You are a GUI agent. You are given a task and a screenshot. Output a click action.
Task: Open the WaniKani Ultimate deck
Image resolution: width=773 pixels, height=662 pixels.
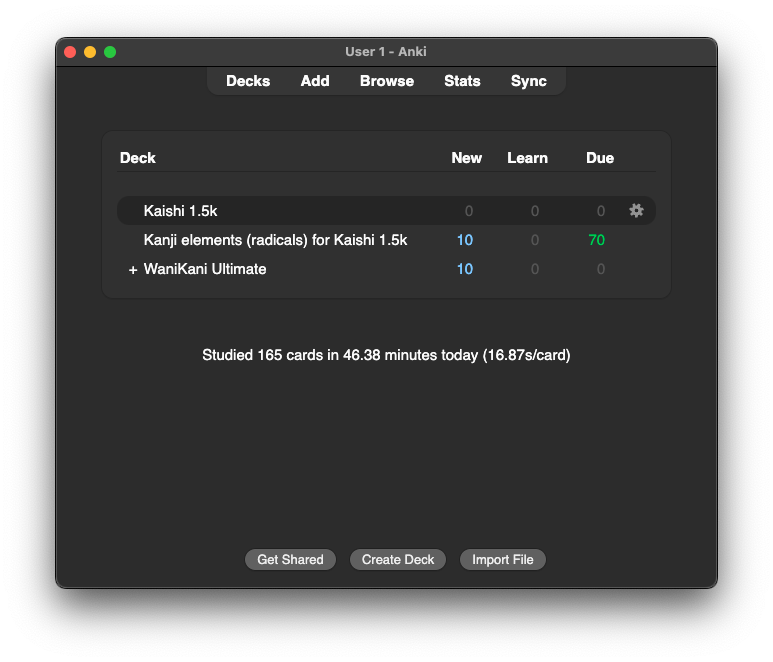[x=205, y=269]
